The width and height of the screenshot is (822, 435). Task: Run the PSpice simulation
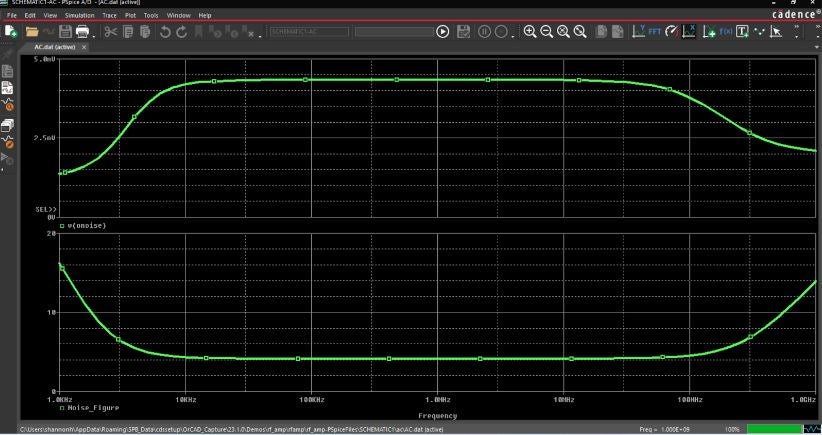pyautogui.click(x=442, y=32)
